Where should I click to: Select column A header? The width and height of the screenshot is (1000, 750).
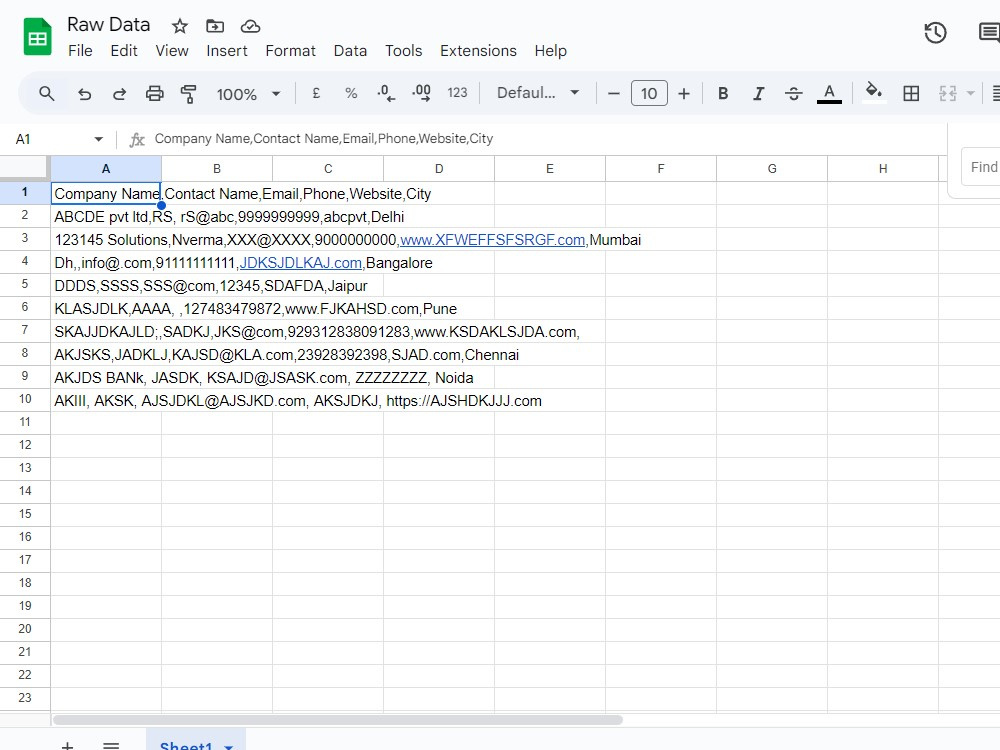pyautogui.click(x=106, y=168)
